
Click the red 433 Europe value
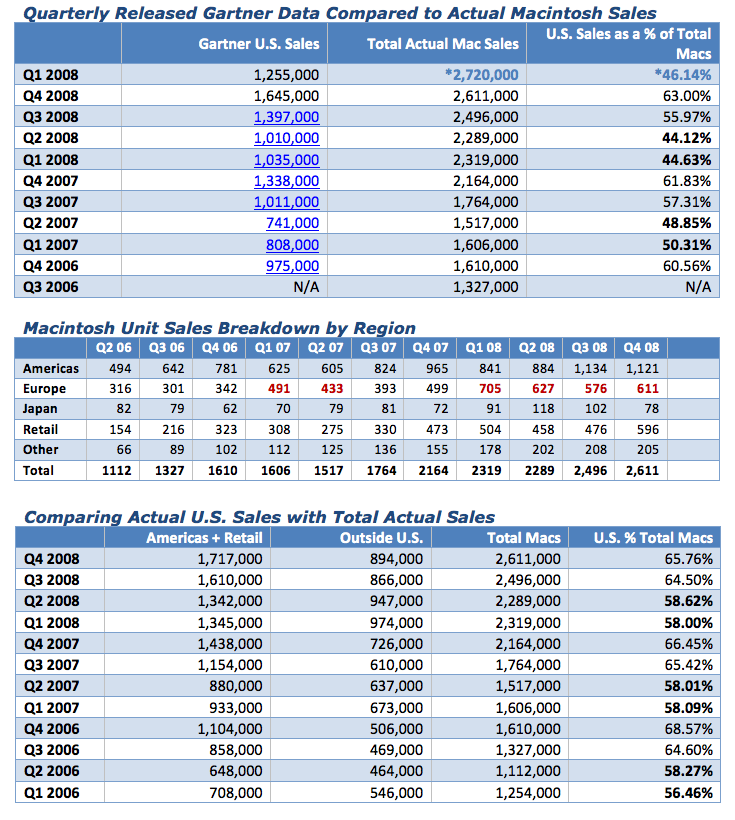(332, 389)
